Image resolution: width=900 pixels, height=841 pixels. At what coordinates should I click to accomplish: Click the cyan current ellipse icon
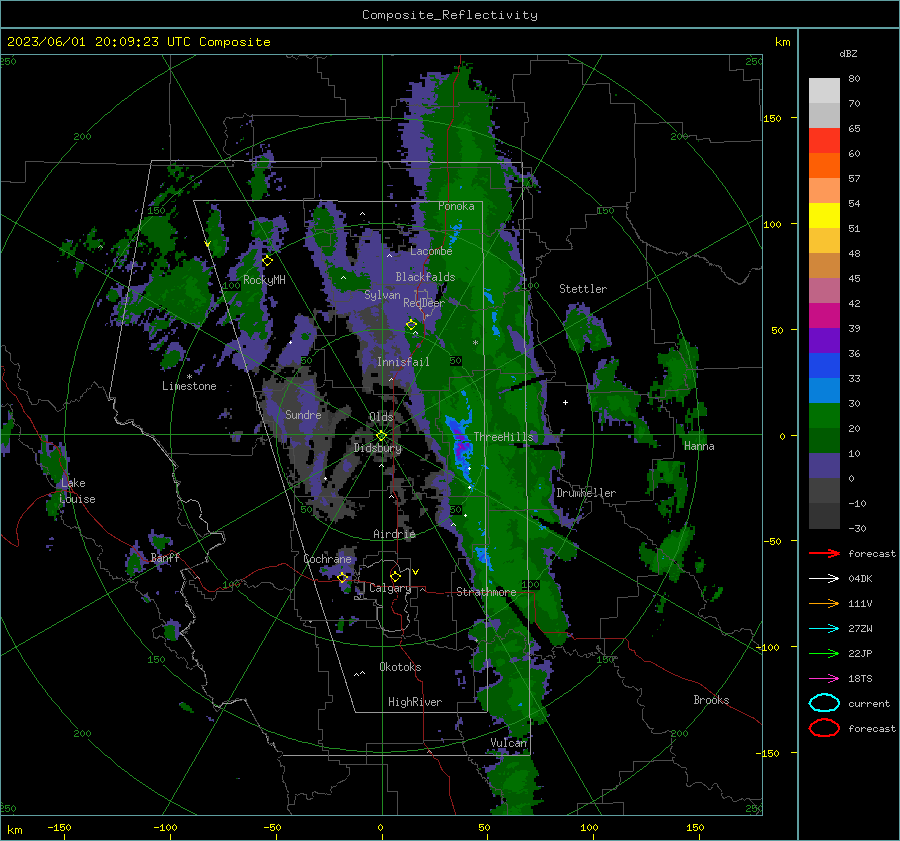coord(824,703)
